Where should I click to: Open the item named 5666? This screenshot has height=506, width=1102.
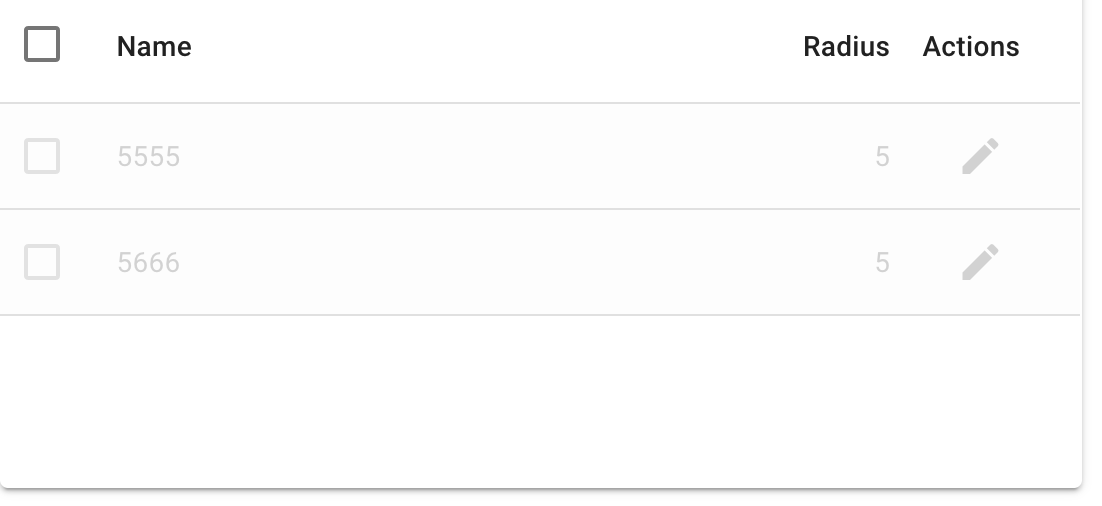point(148,262)
